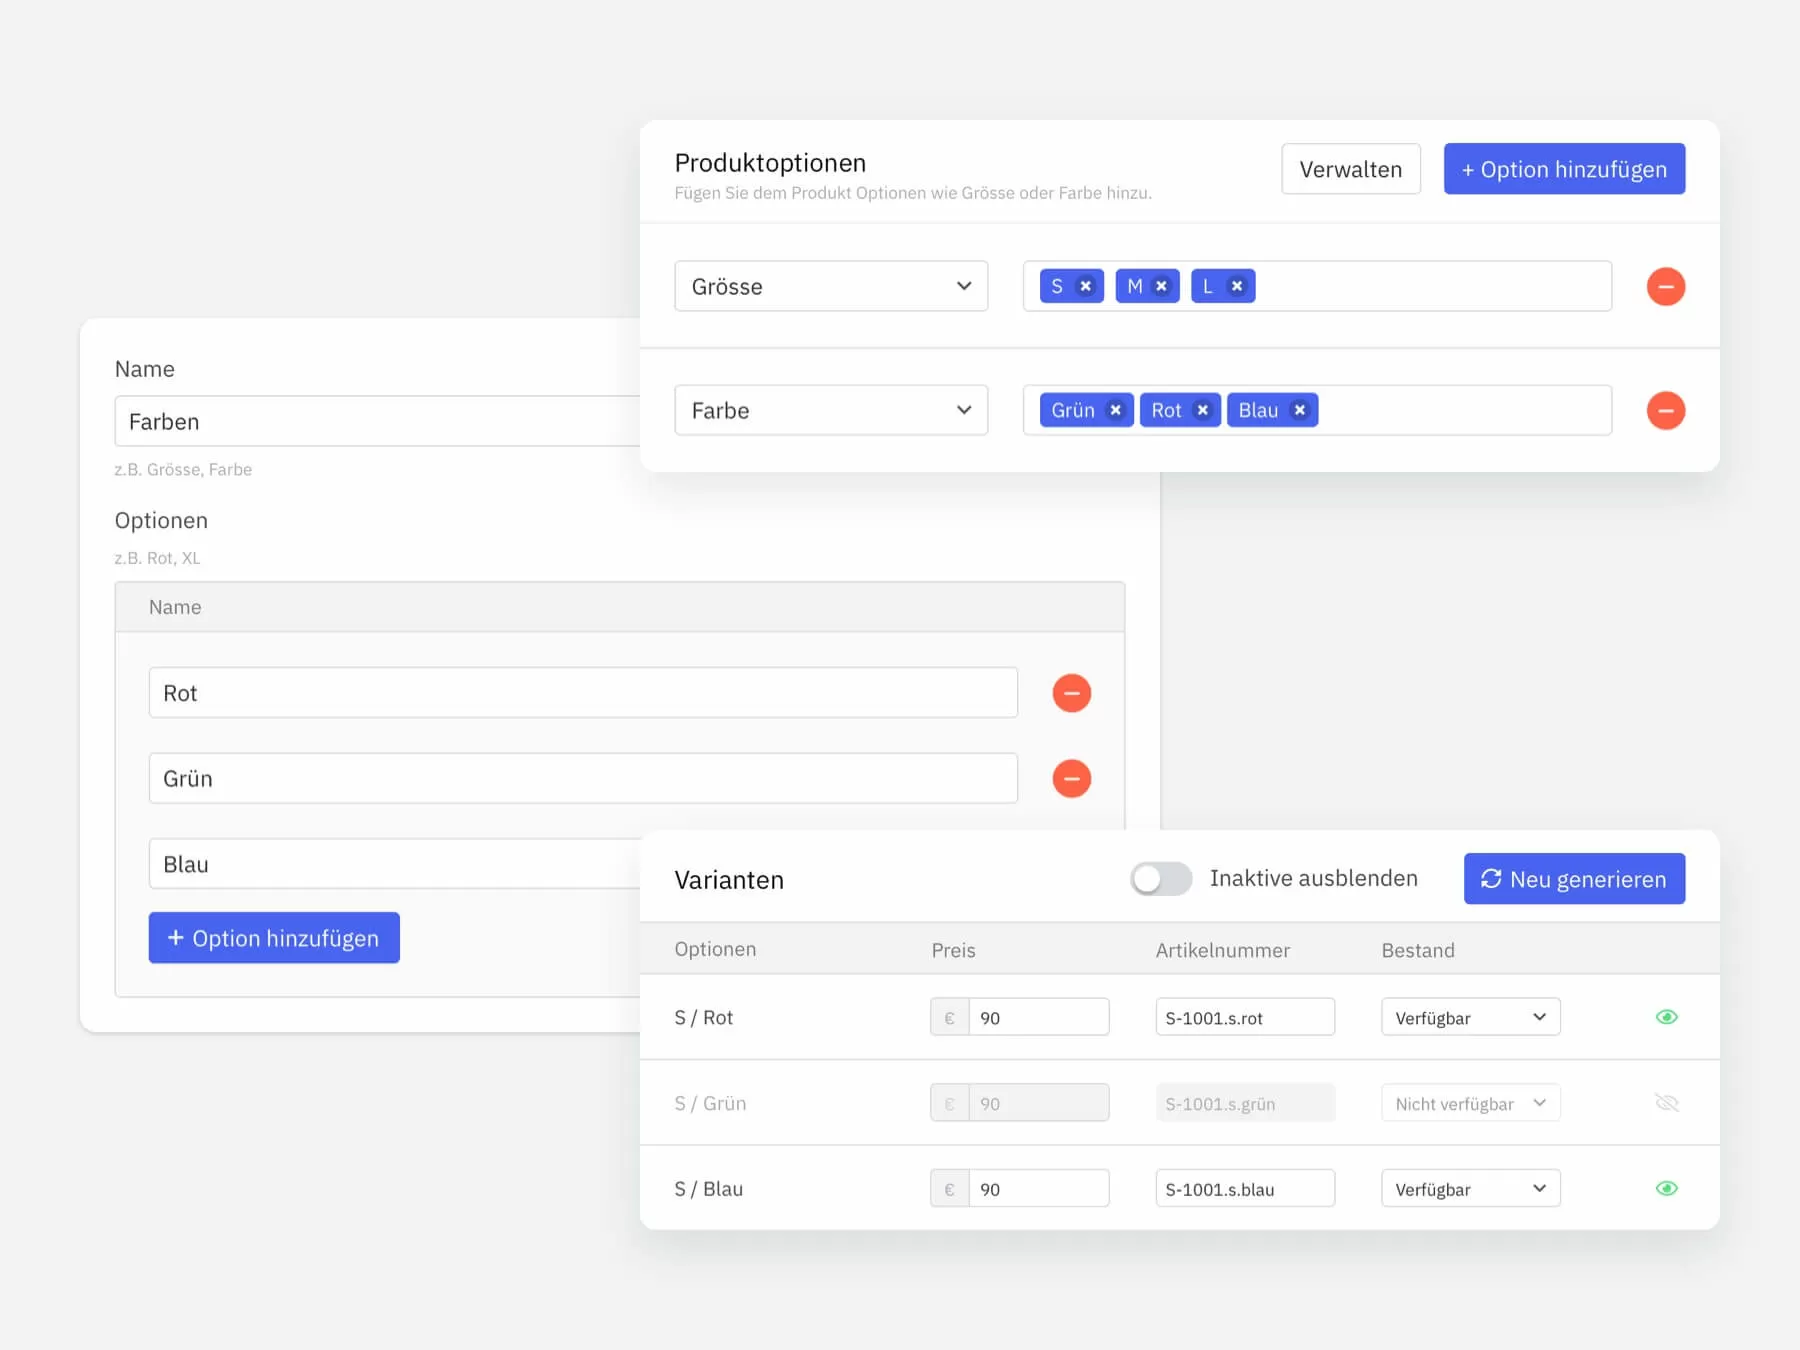The width and height of the screenshot is (1800, 1350).
Task: Toggle Inaktive ausblenden switch
Action: pyautogui.click(x=1160, y=879)
